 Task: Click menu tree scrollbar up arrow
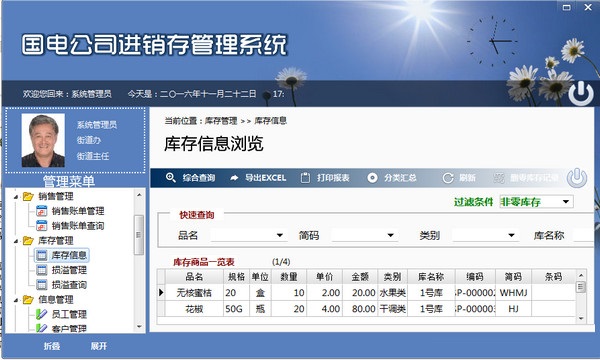(x=139, y=195)
